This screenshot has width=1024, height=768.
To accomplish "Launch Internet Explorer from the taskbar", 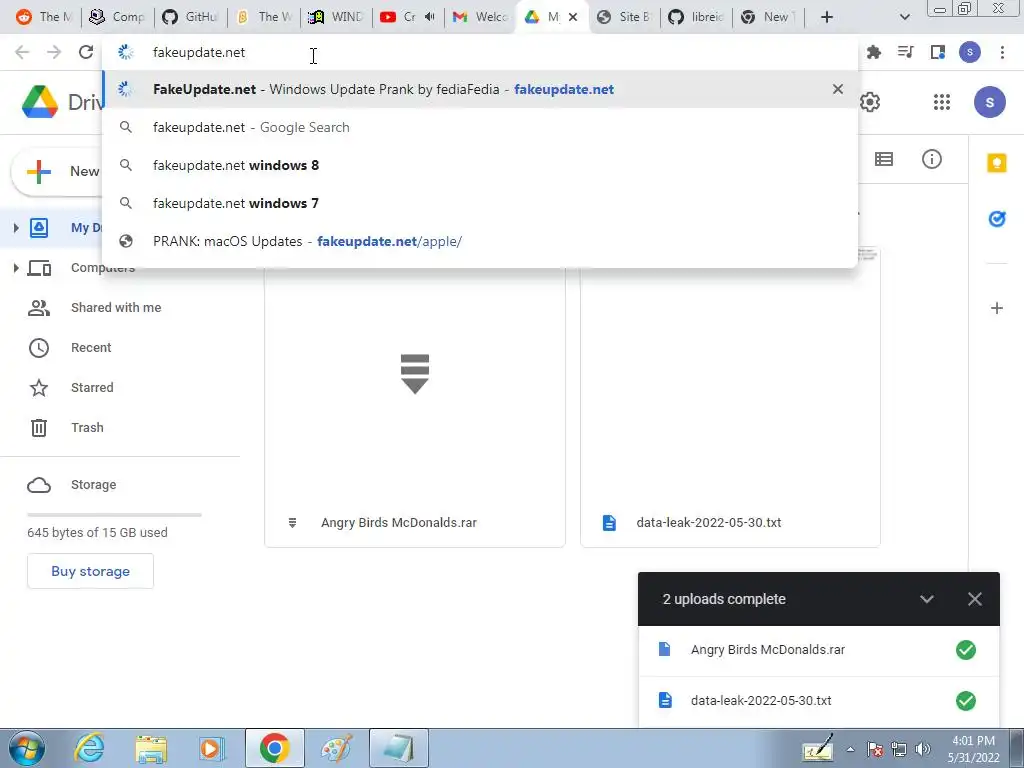I will 89,748.
